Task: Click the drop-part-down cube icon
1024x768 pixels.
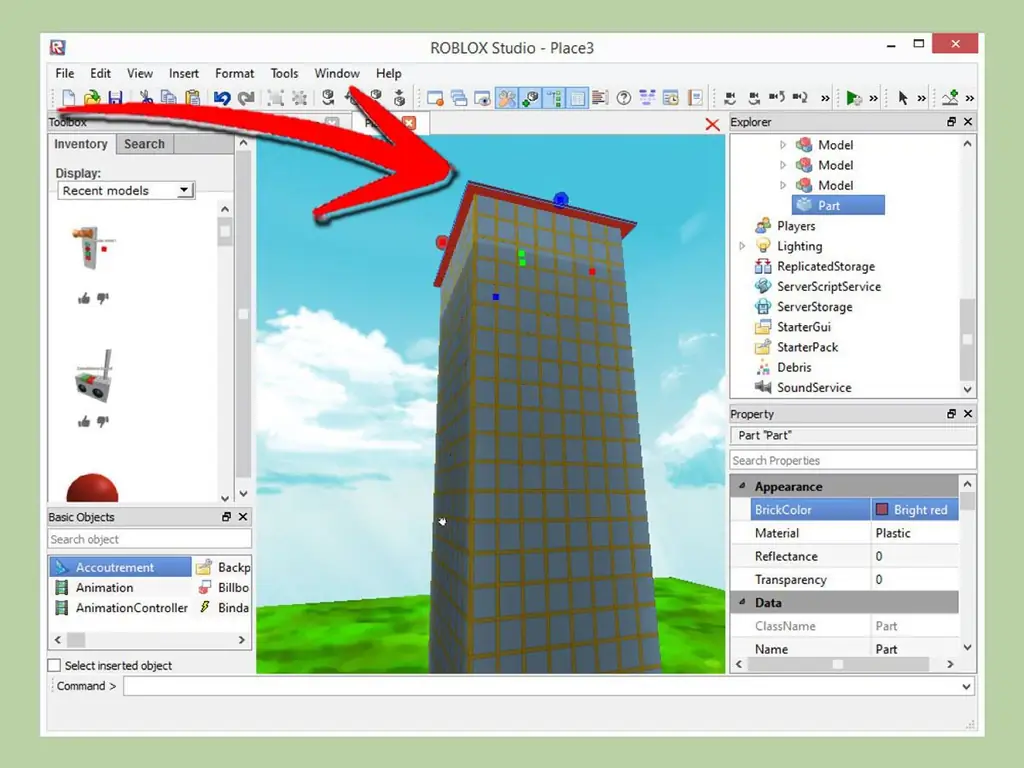Action: click(399, 98)
